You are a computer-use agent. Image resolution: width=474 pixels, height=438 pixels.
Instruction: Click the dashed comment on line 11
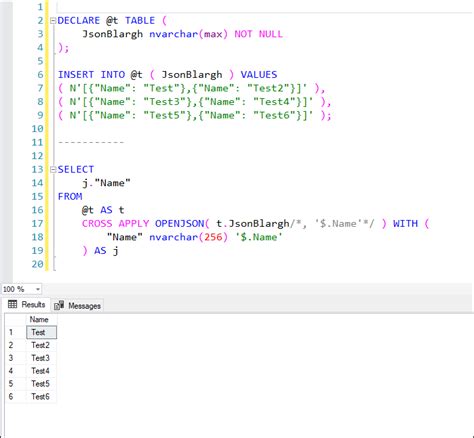tap(91, 142)
